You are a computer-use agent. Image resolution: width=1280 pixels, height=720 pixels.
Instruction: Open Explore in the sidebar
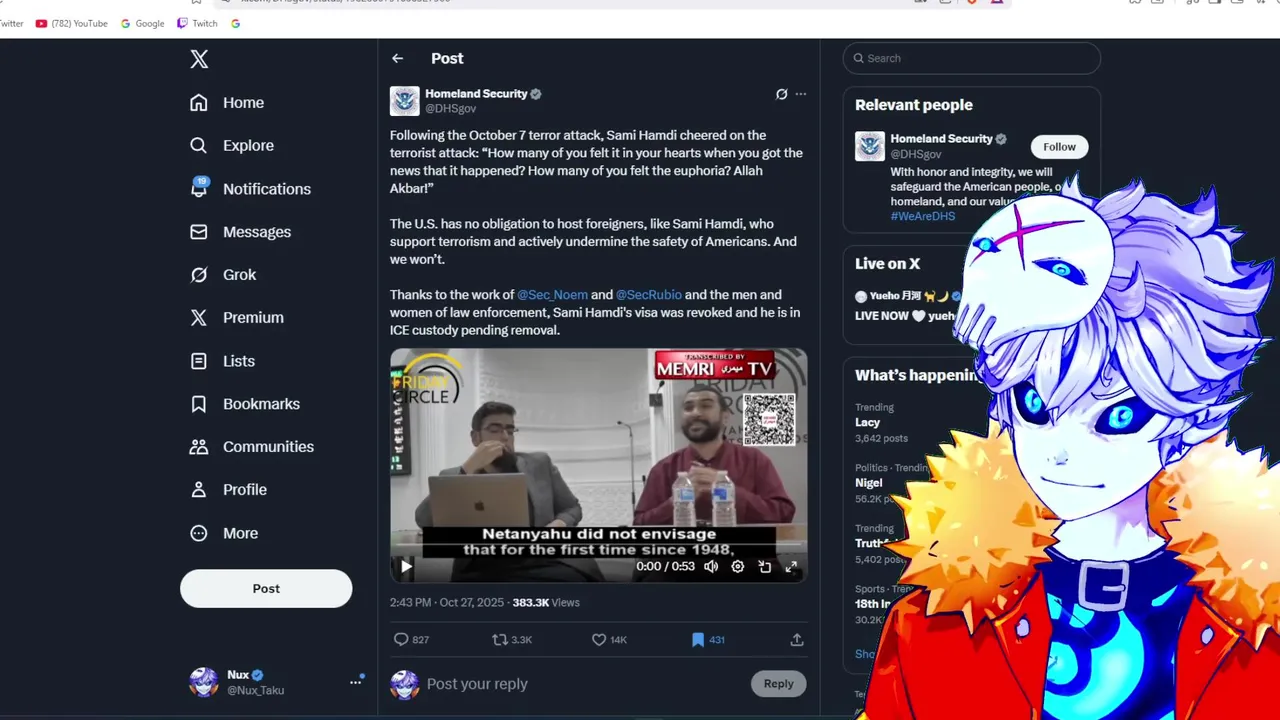[231, 146]
